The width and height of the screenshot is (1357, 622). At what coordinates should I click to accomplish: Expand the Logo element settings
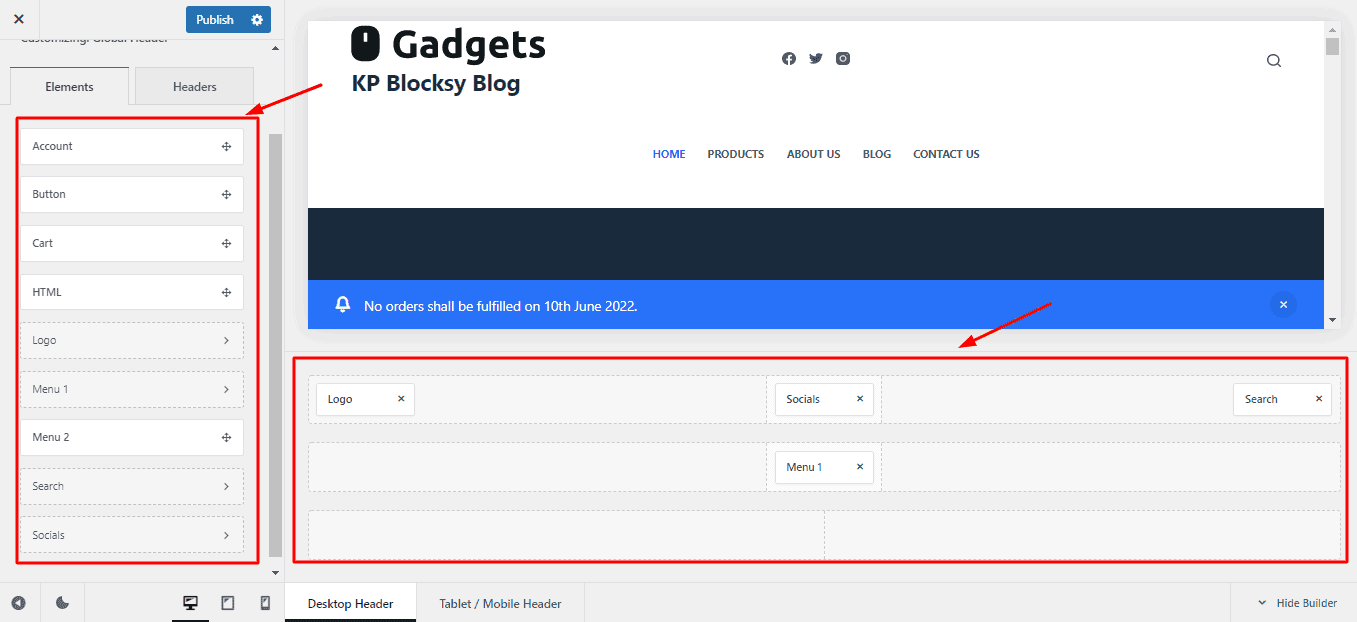click(x=131, y=341)
